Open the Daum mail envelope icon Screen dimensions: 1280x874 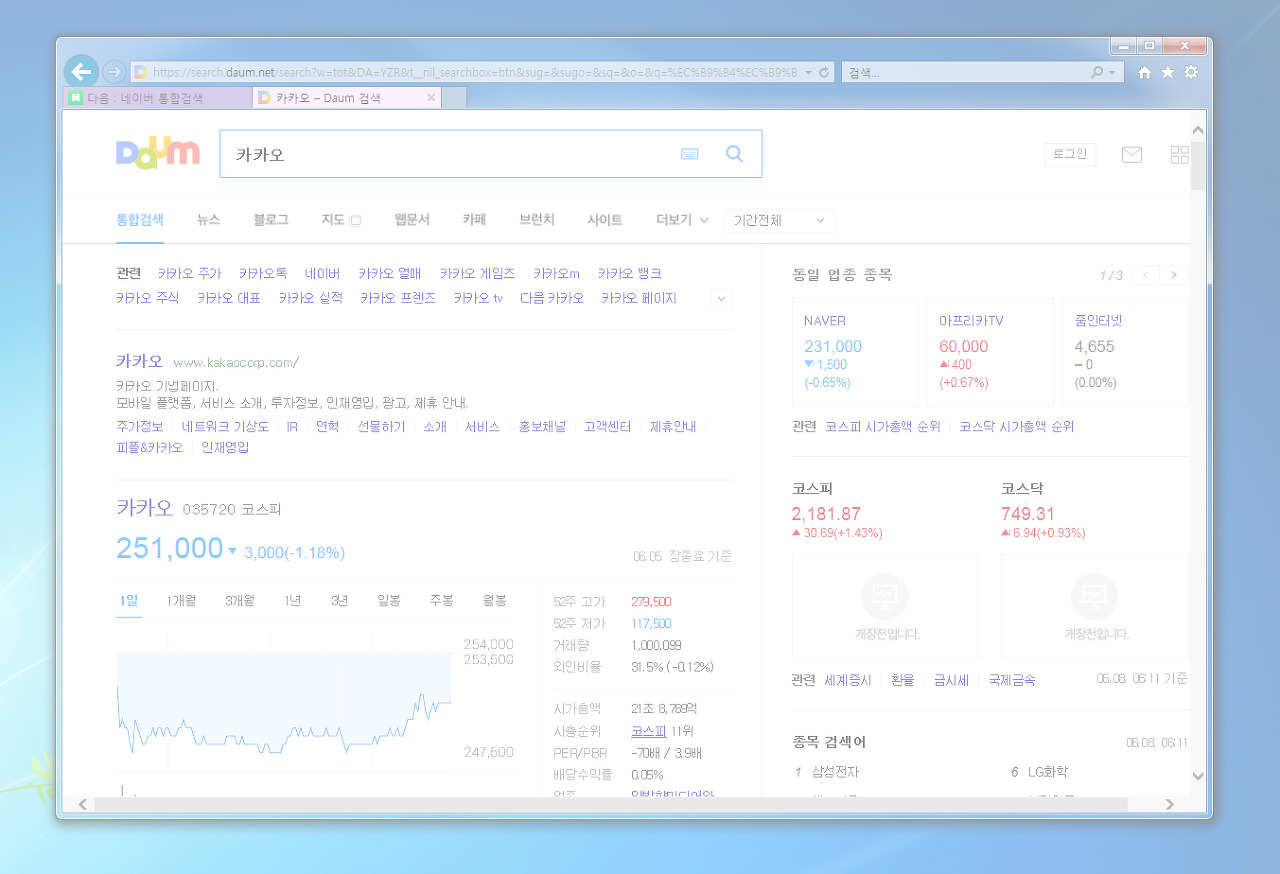click(1132, 155)
